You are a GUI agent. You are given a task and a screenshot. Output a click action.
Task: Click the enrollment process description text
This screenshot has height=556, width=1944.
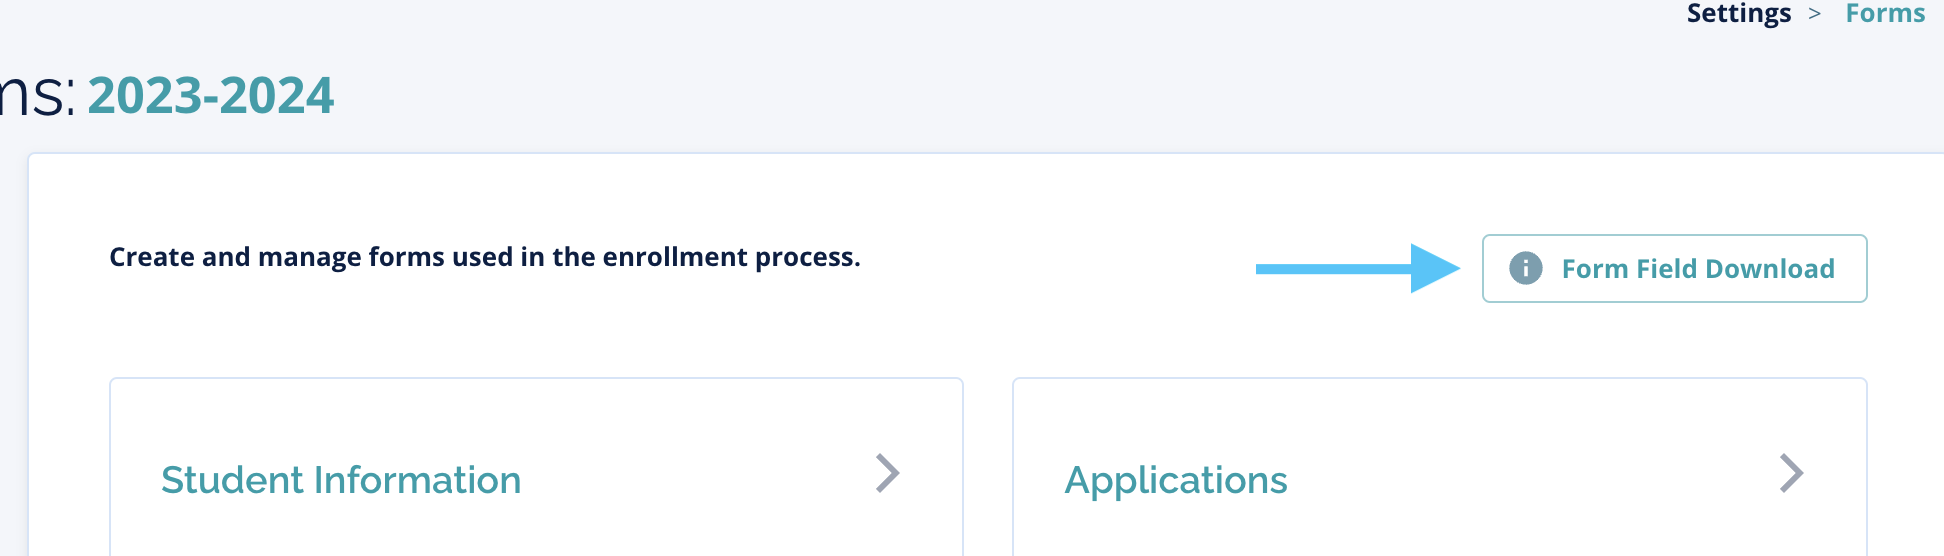coord(484,257)
